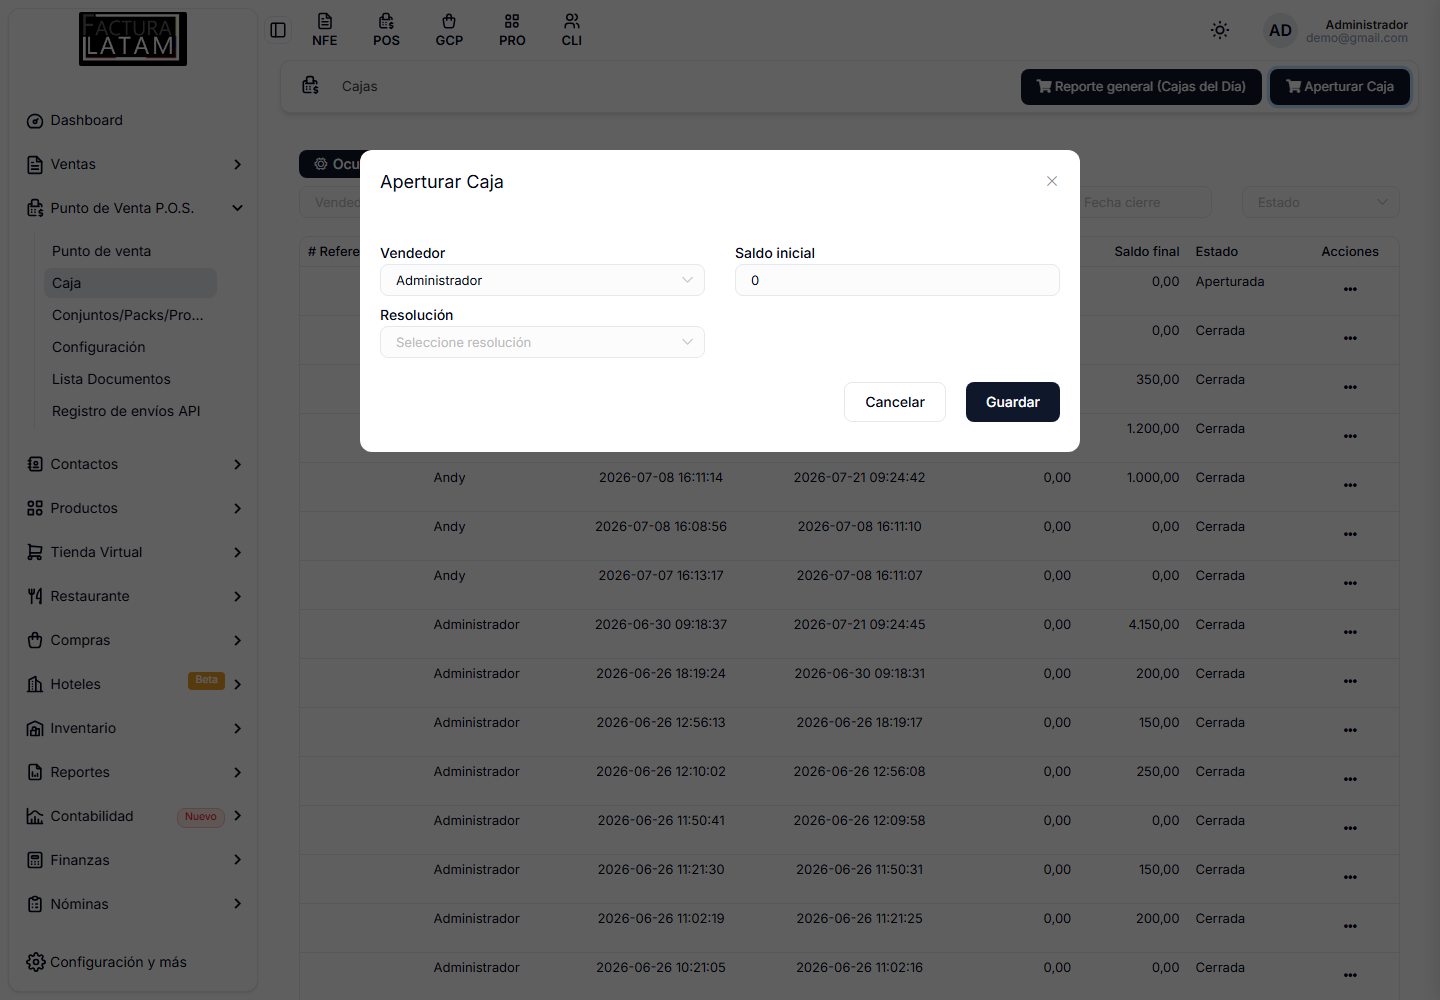Click the Cajas header icon

pos(311,86)
